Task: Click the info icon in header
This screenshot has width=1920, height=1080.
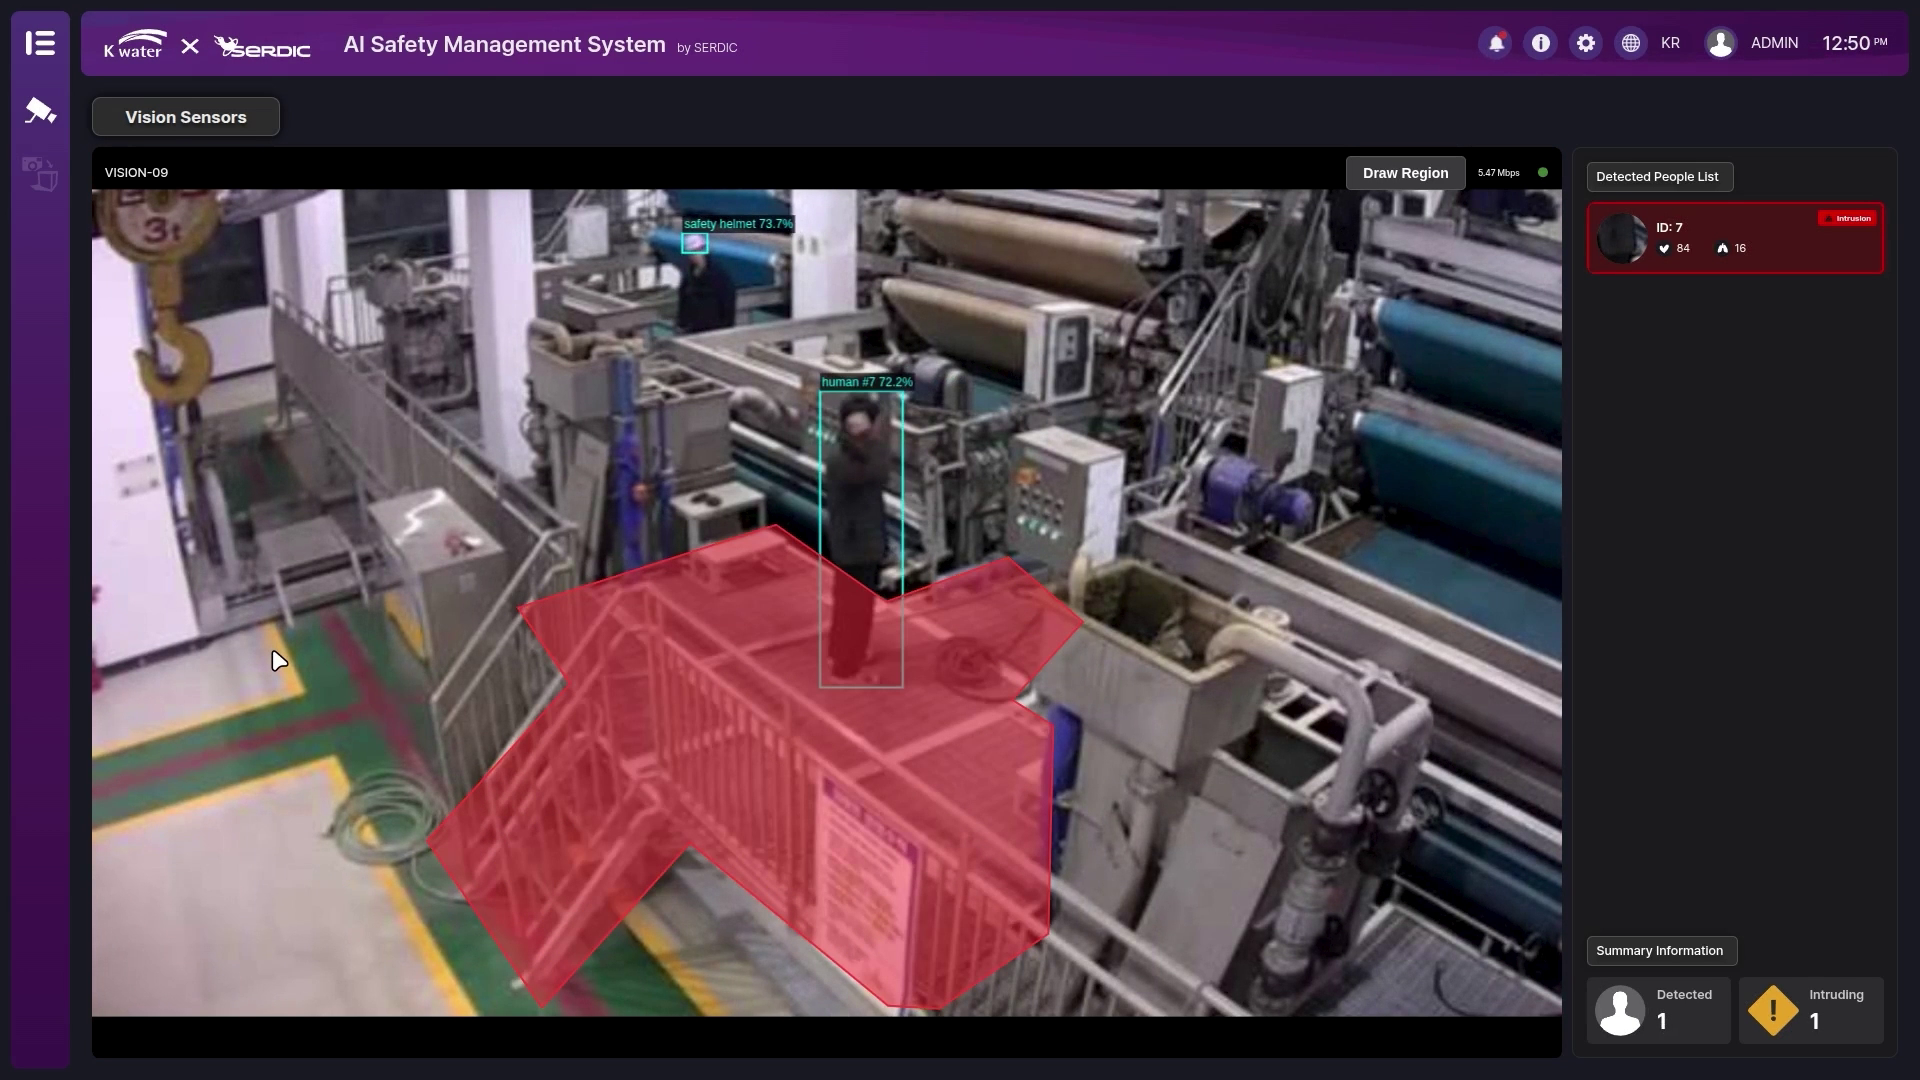Action: coord(1541,43)
